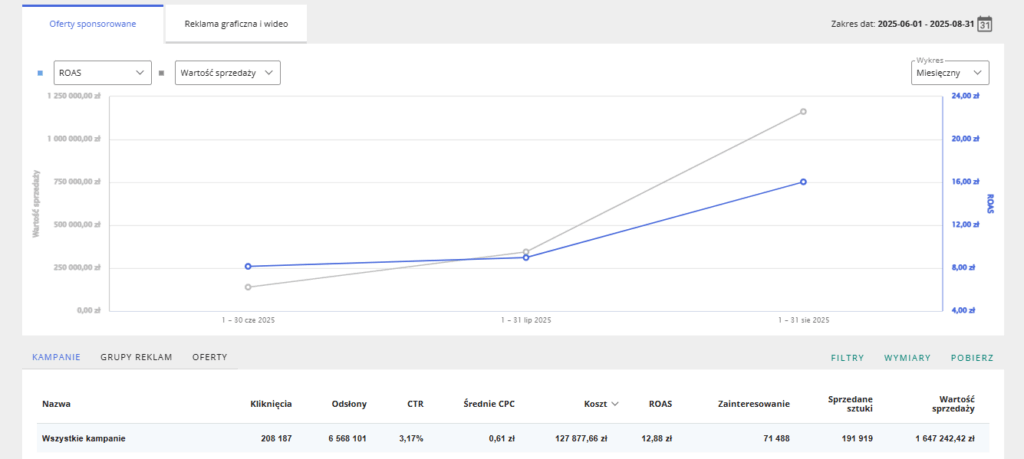The image size is (1024, 459).
Task: Open the FILTRY panel
Action: tap(848, 358)
